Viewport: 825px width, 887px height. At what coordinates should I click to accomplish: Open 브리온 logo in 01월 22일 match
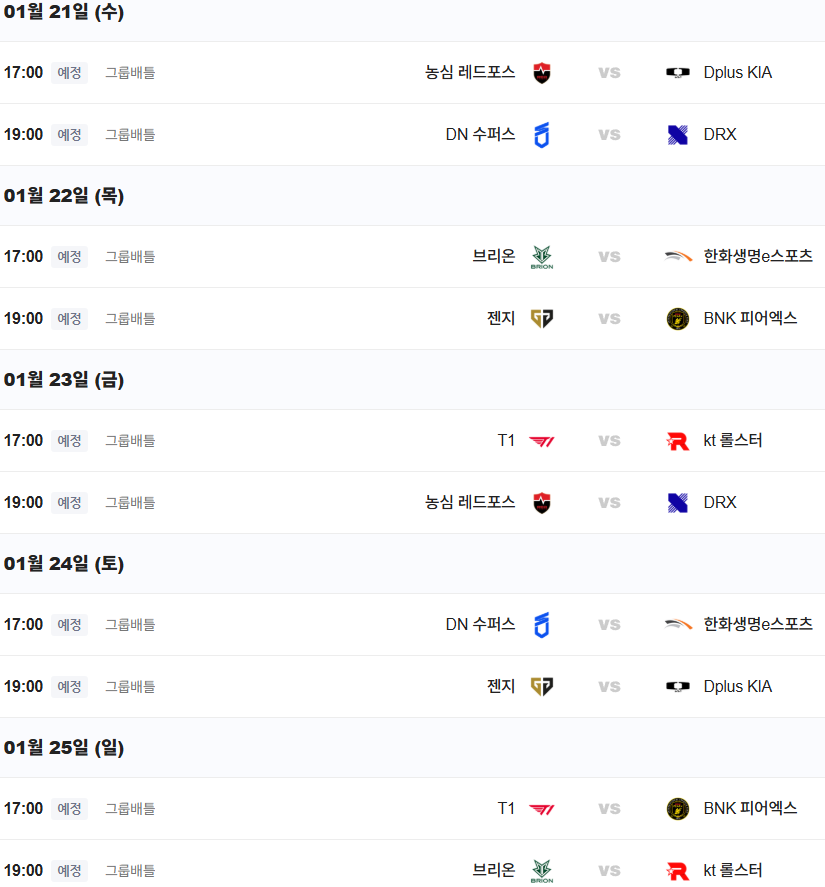click(541, 257)
